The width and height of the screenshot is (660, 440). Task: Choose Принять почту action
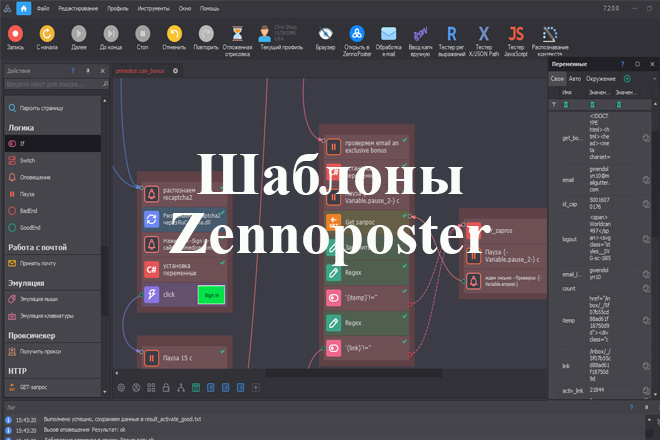(53, 264)
